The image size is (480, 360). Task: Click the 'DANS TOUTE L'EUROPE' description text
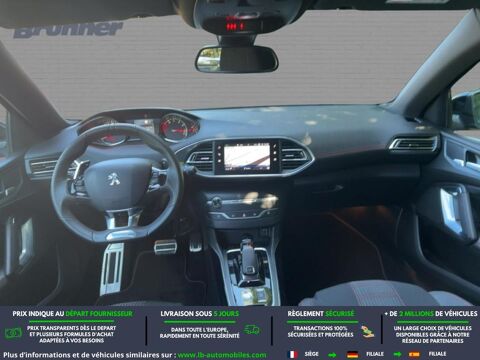point(199,333)
